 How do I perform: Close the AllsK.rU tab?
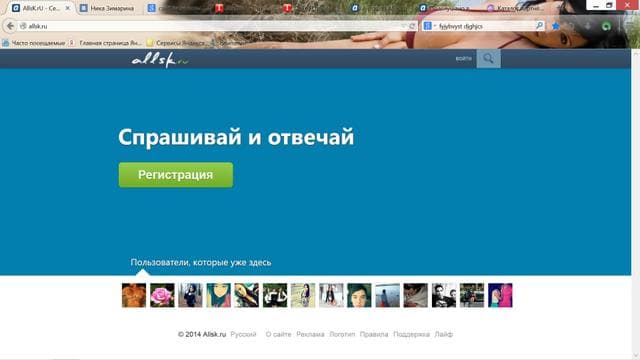point(68,8)
